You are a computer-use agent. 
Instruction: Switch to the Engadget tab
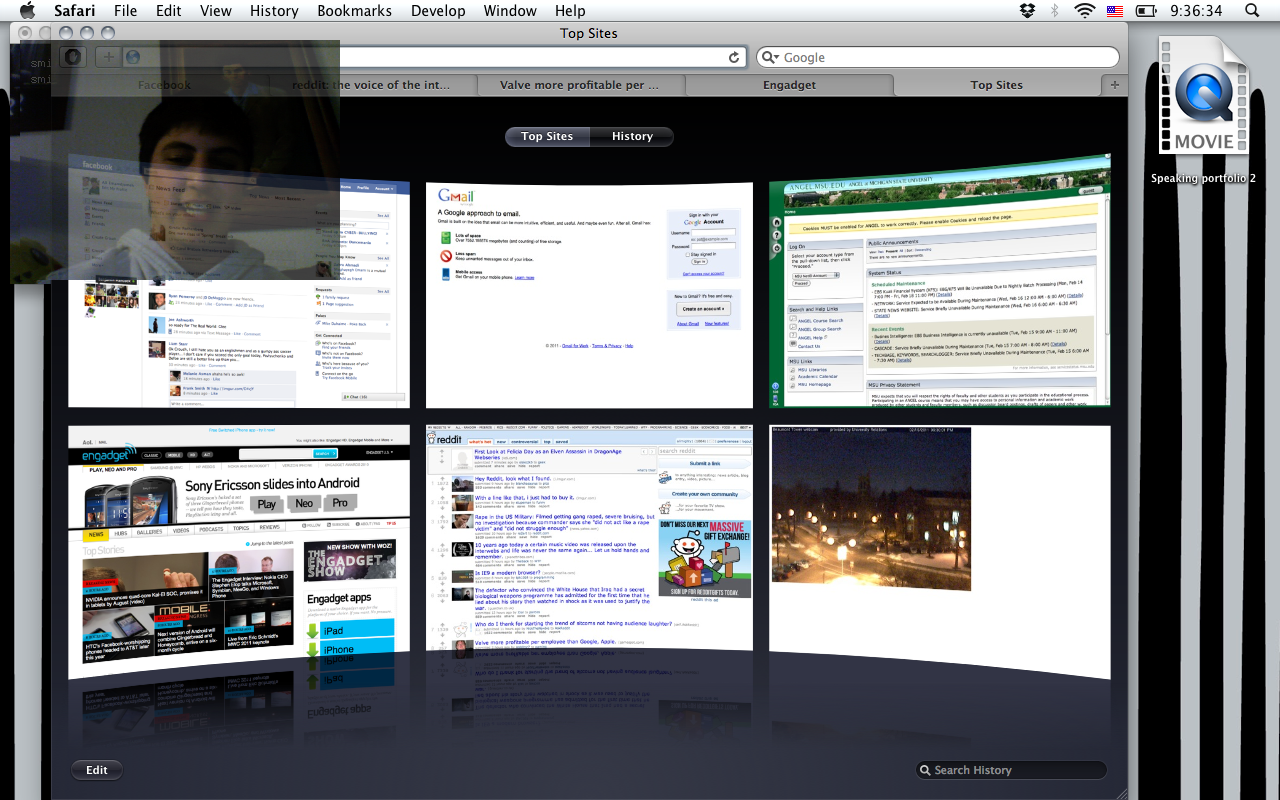(x=789, y=85)
